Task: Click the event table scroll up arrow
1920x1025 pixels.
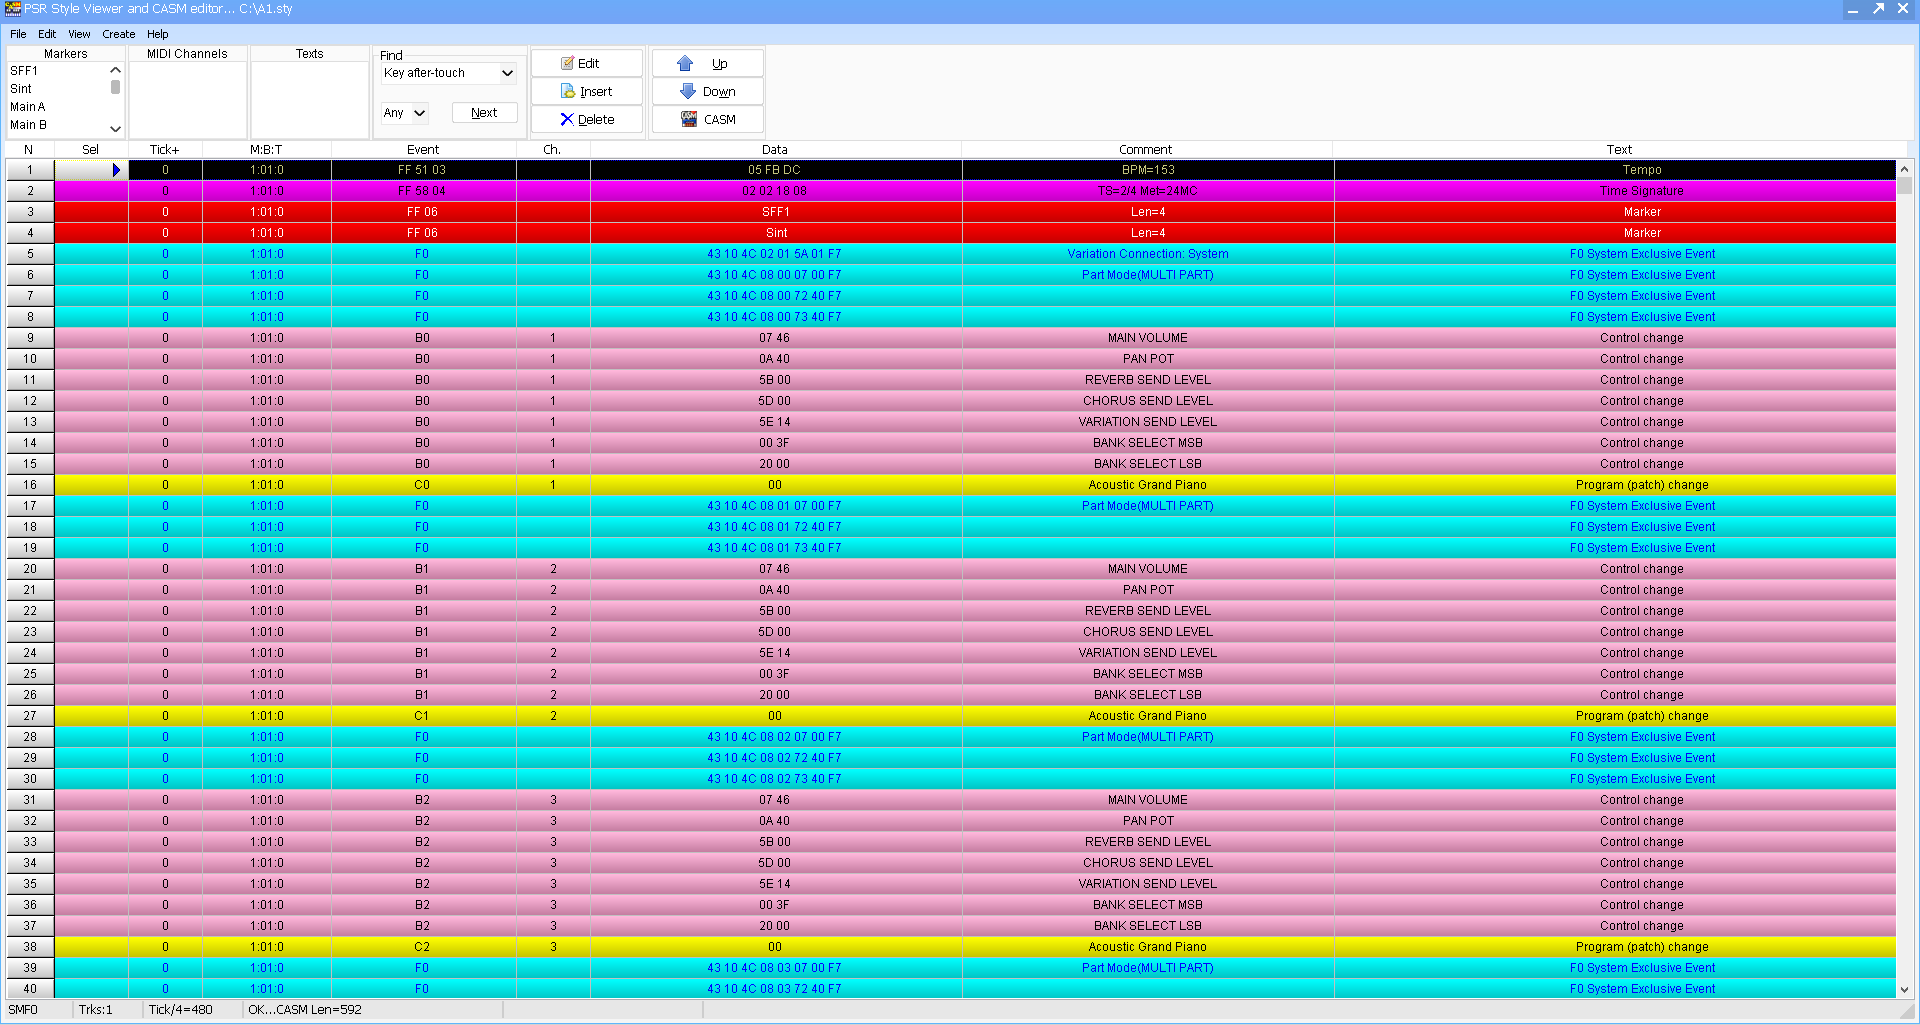Action: [x=1904, y=169]
